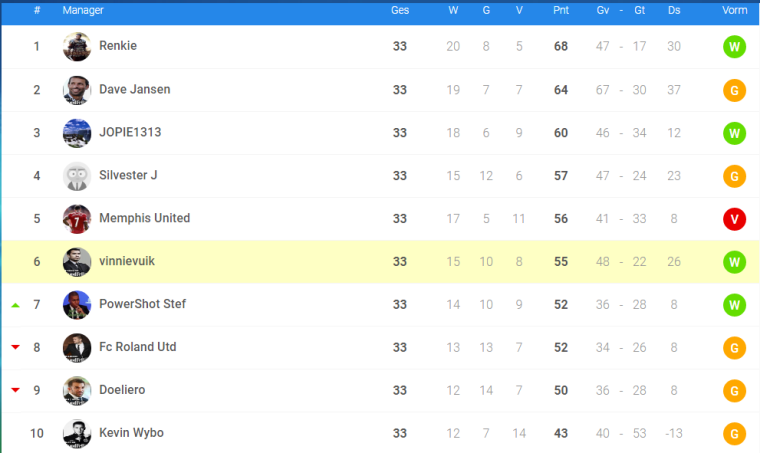Click the red V form badge for Memphis United

tap(734, 219)
